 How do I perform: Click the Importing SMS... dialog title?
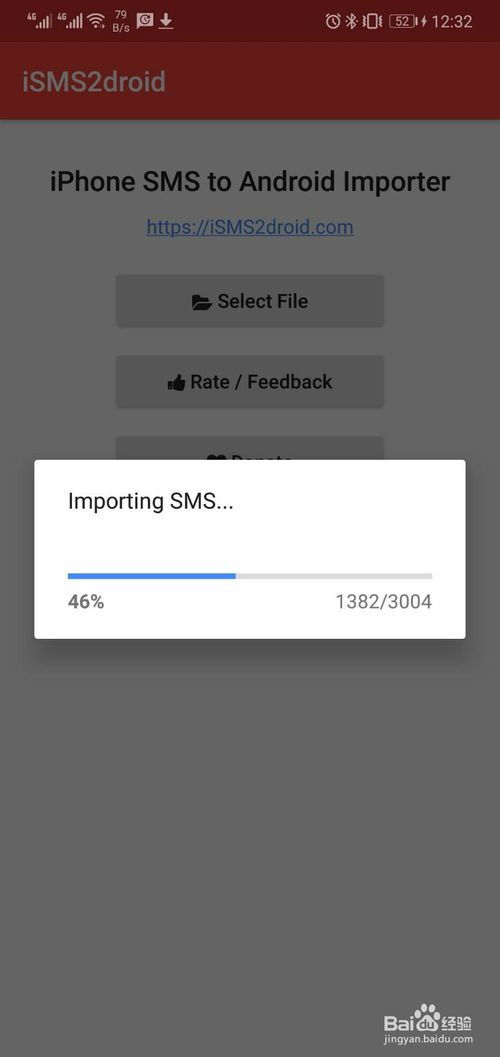coord(150,502)
